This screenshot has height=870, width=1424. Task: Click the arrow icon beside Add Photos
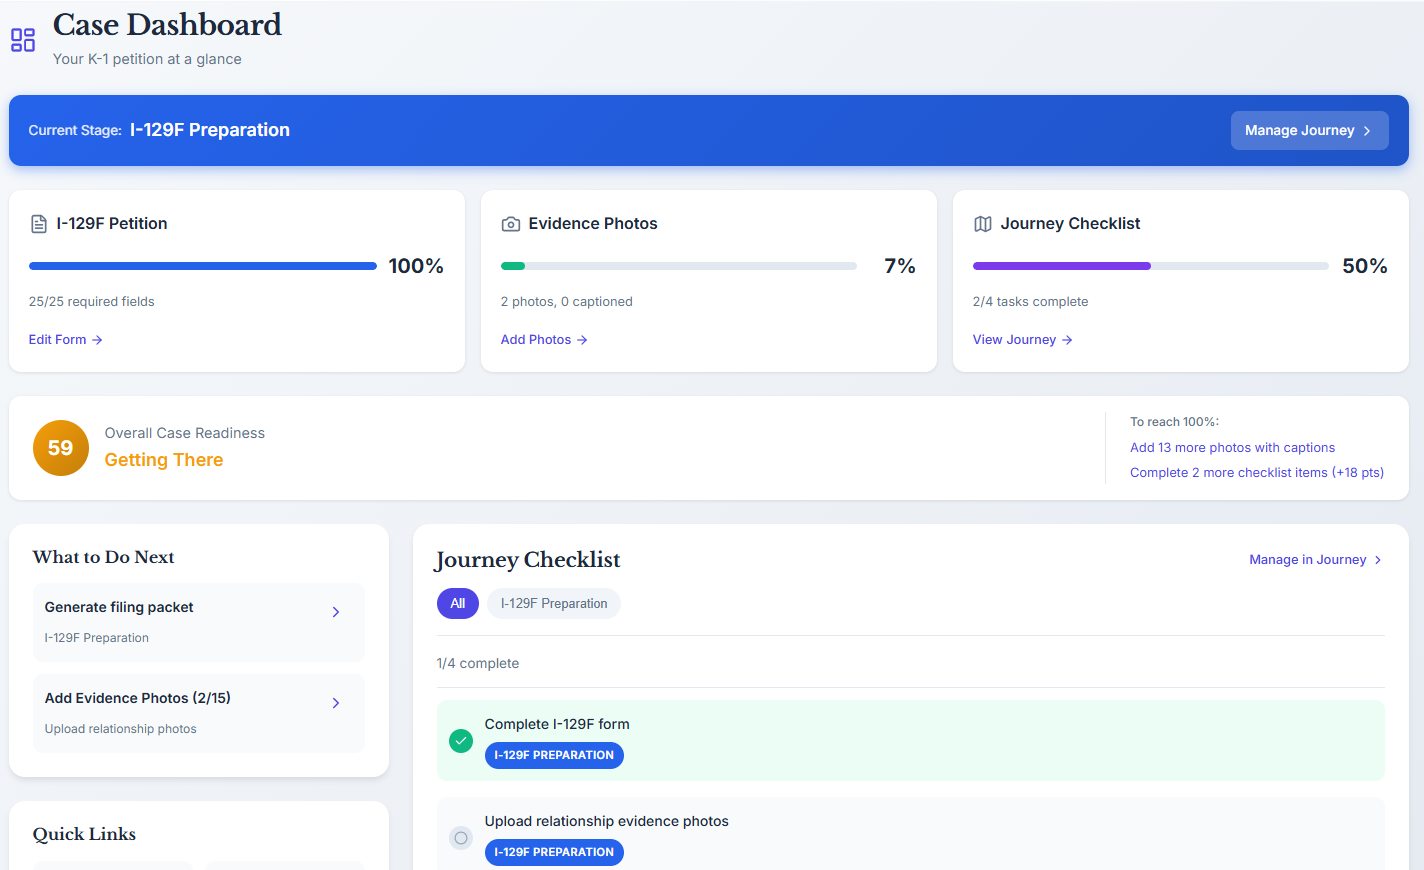pos(581,340)
